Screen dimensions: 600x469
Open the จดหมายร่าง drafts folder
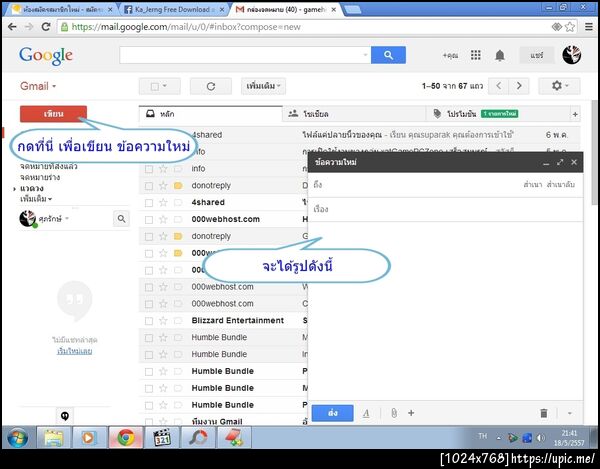pos(40,178)
